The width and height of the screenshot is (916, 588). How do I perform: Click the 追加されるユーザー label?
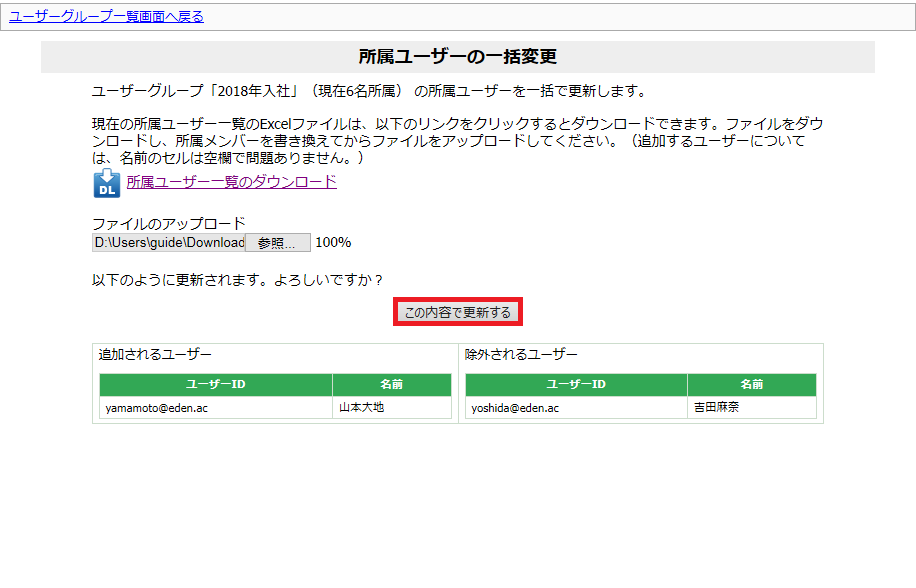point(155,354)
